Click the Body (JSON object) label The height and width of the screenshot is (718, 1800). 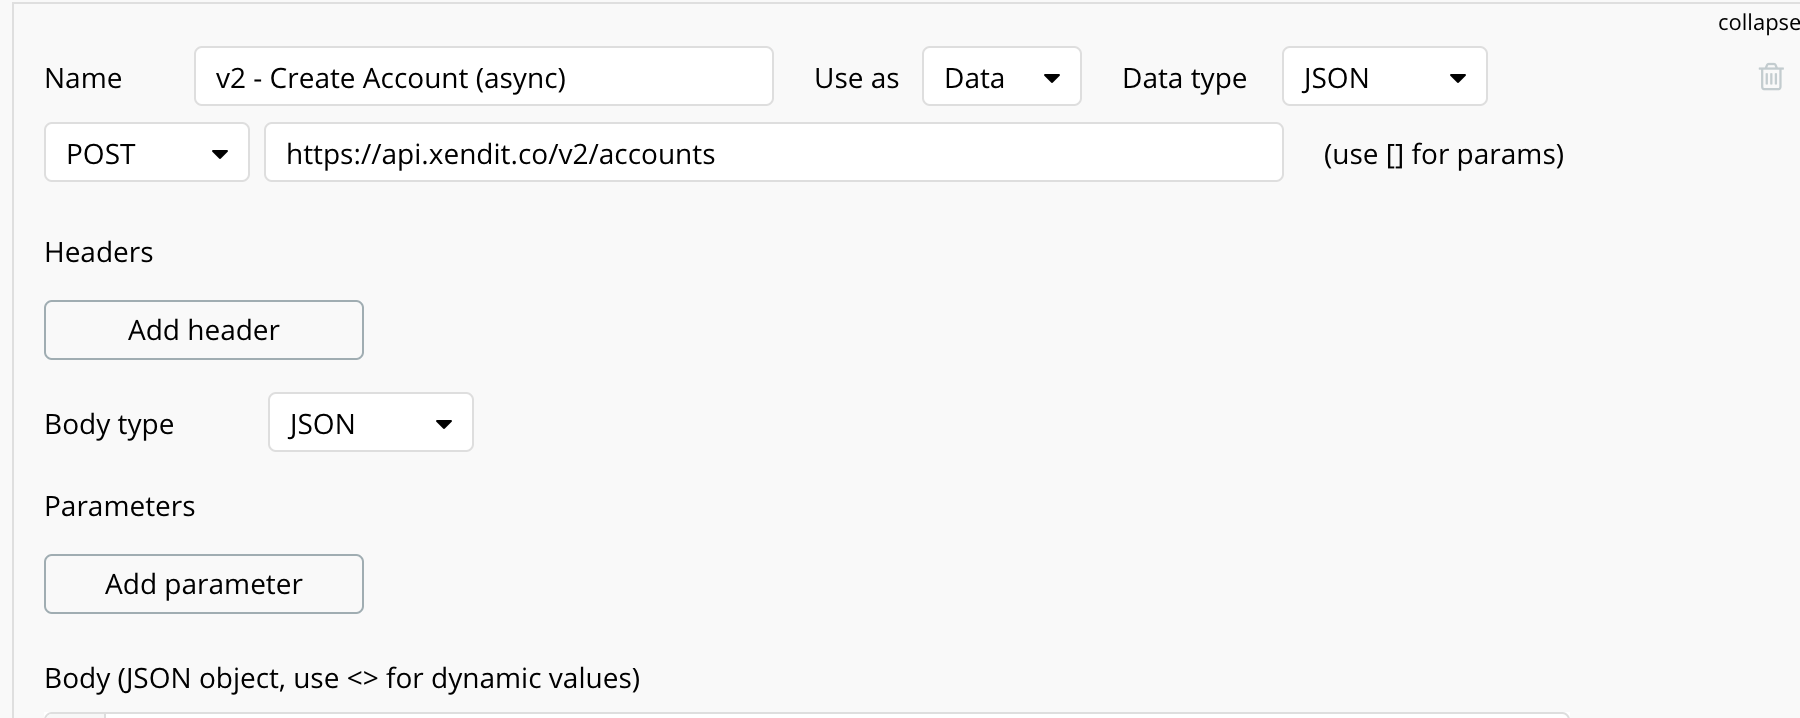(342, 678)
